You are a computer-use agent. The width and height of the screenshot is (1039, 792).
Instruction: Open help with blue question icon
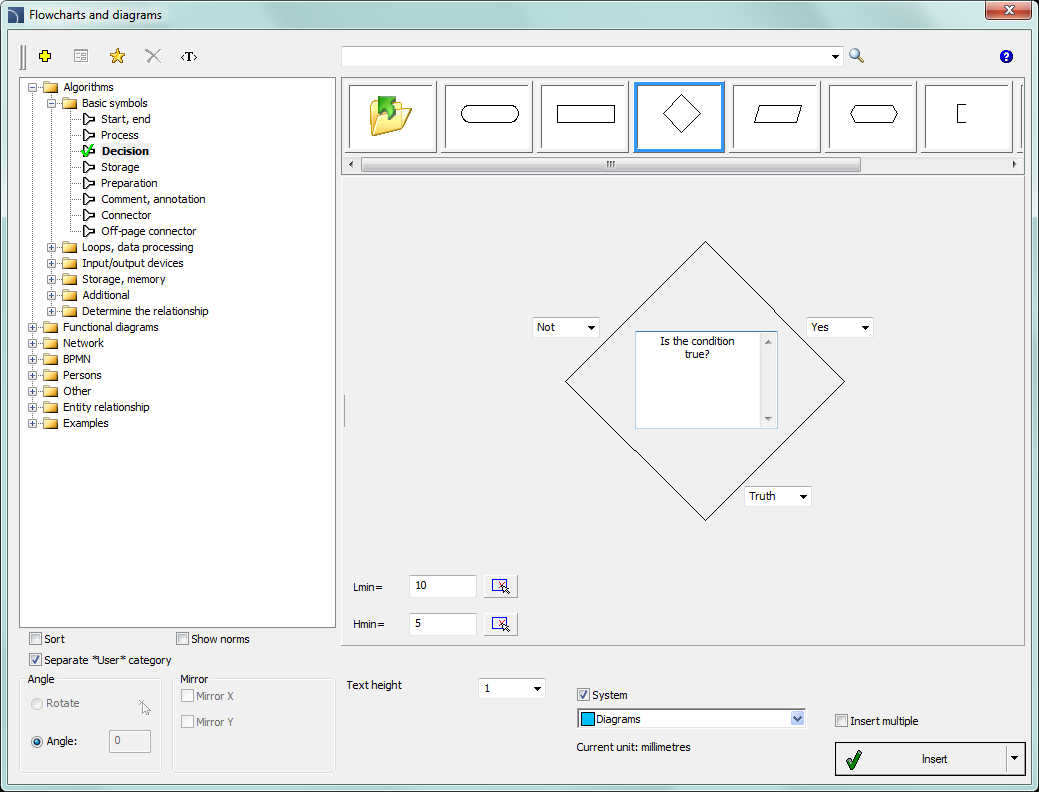(1006, 57)
